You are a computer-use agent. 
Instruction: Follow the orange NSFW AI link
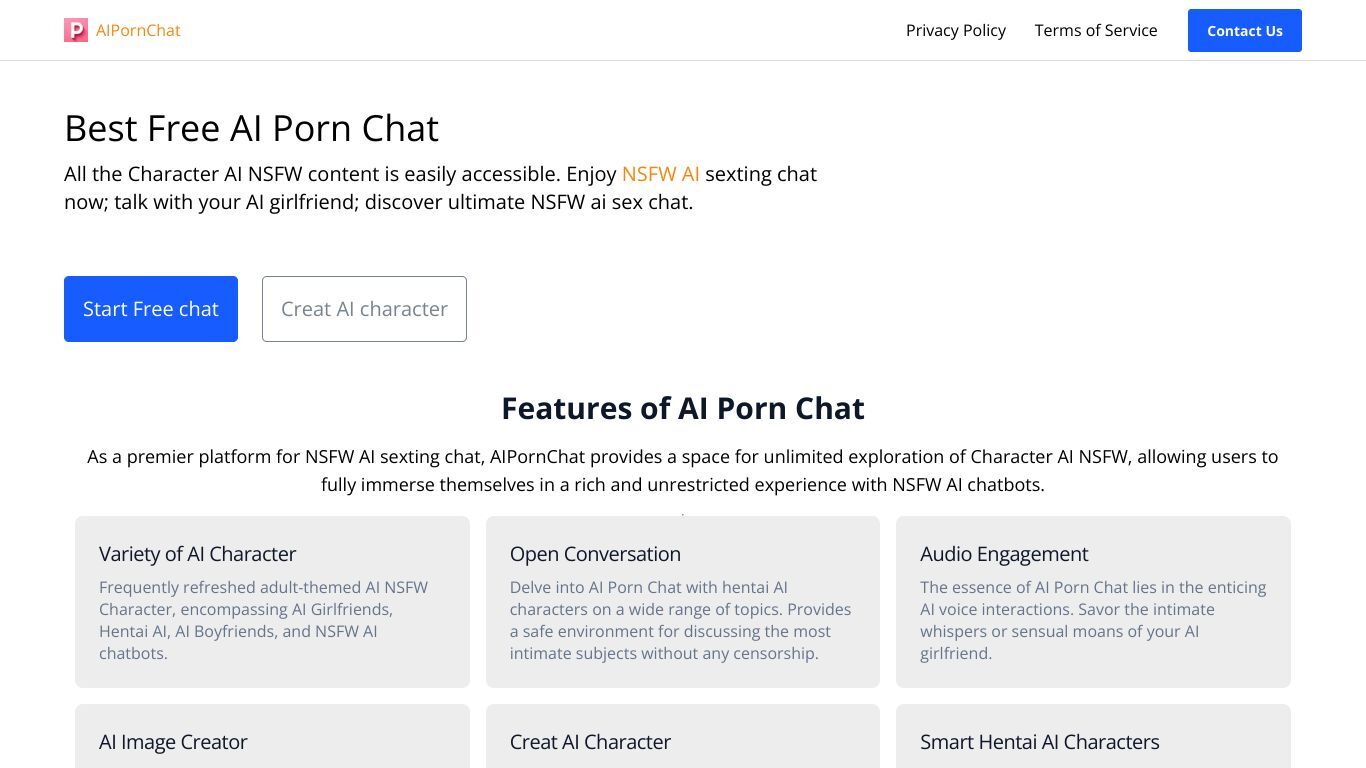[x=661, y=174]
